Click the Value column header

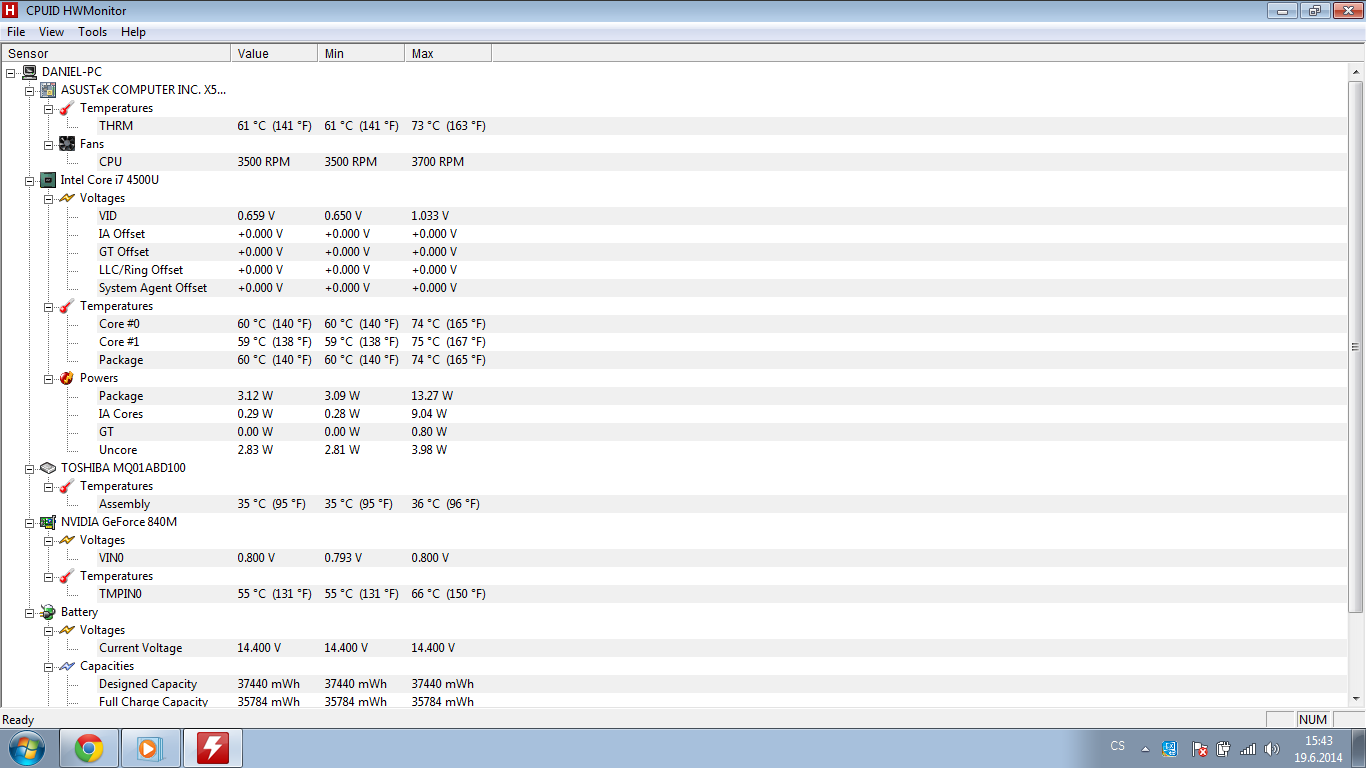[274, 54]
